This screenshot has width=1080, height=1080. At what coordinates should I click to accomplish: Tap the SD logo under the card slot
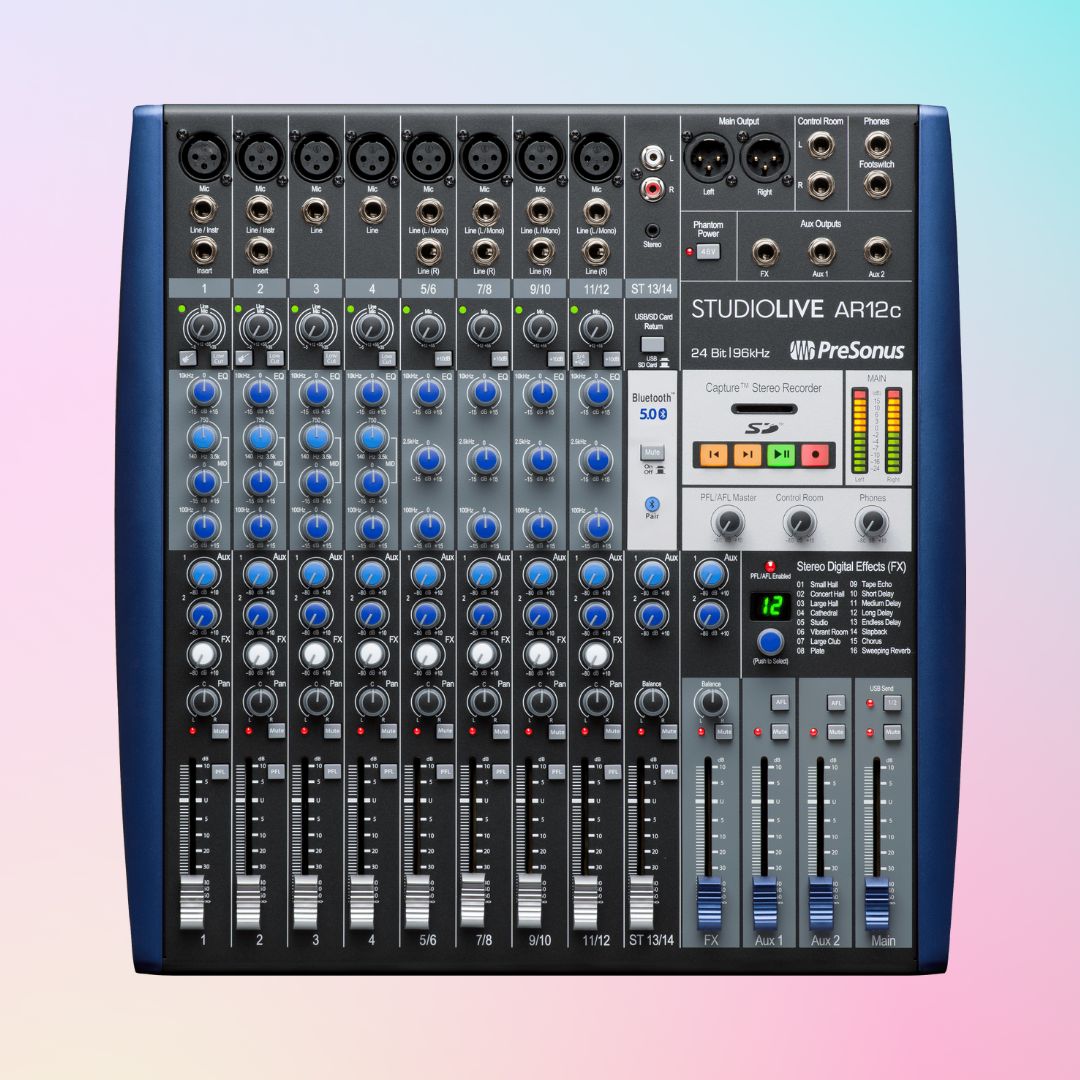(x=763, y=428)
